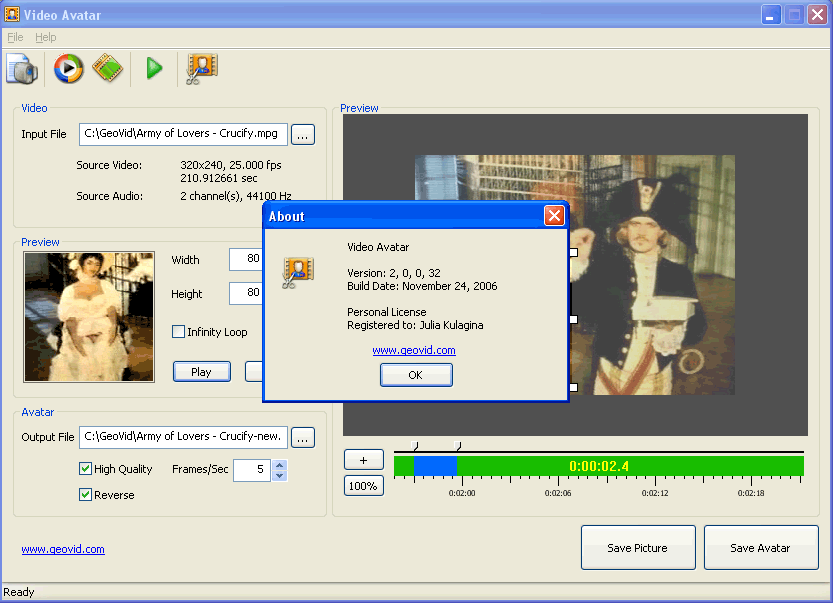This screenshot has height=603, width=833.
Task: Click the Save Picture button
Action: [x=638, y=548]
